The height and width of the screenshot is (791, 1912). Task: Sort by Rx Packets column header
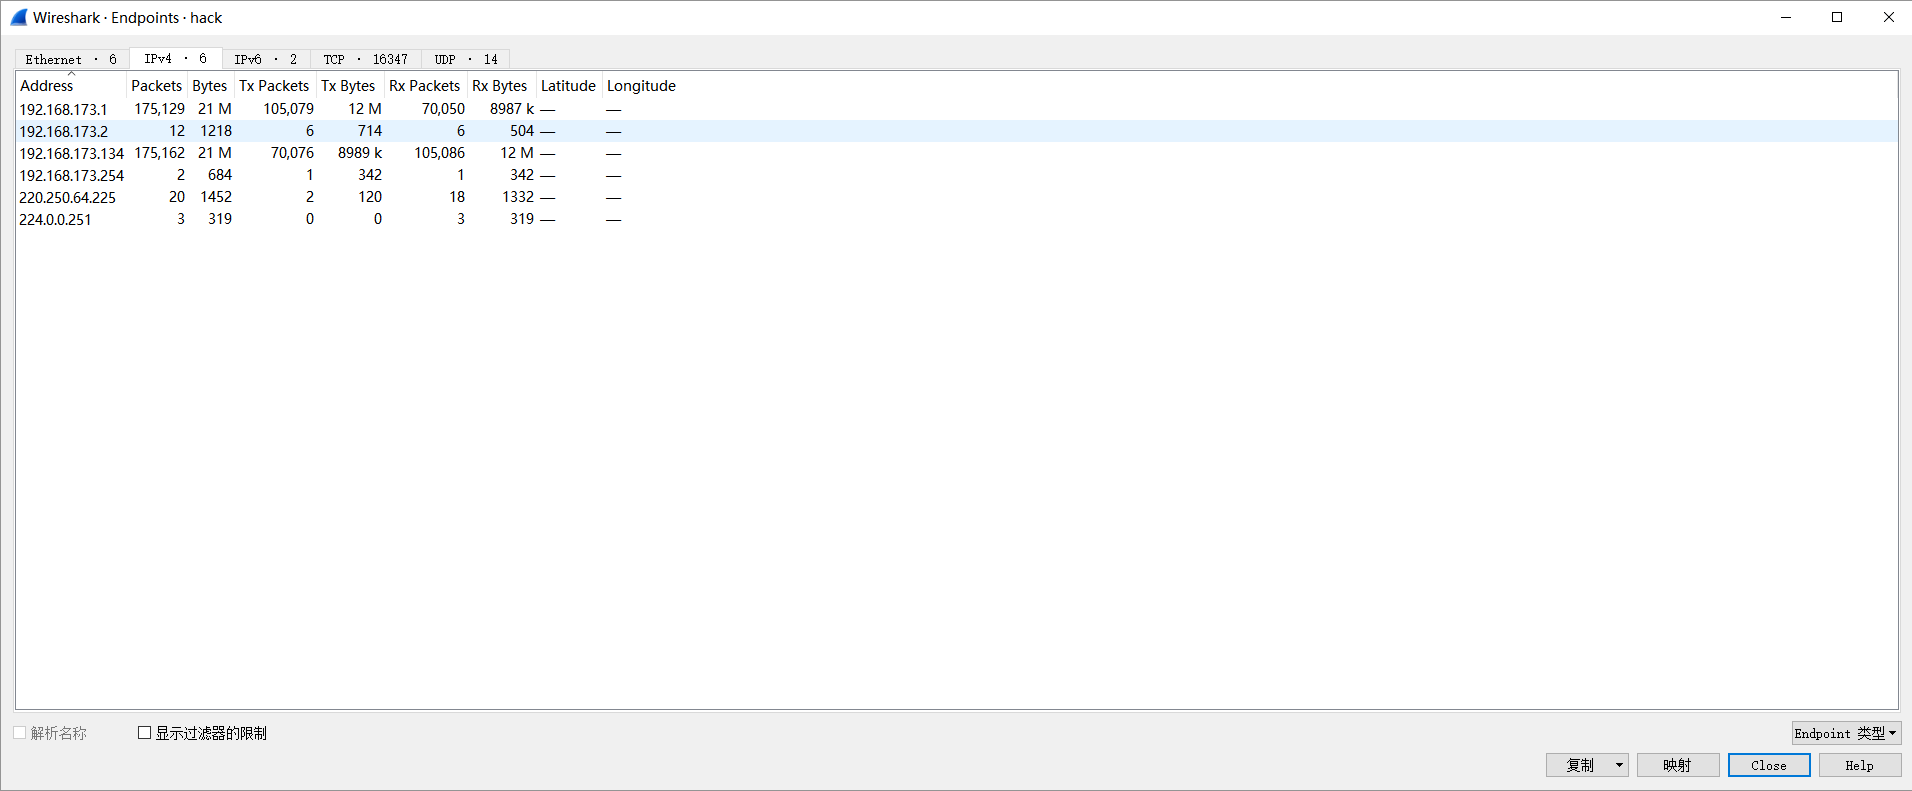click(x=424, y=86)
